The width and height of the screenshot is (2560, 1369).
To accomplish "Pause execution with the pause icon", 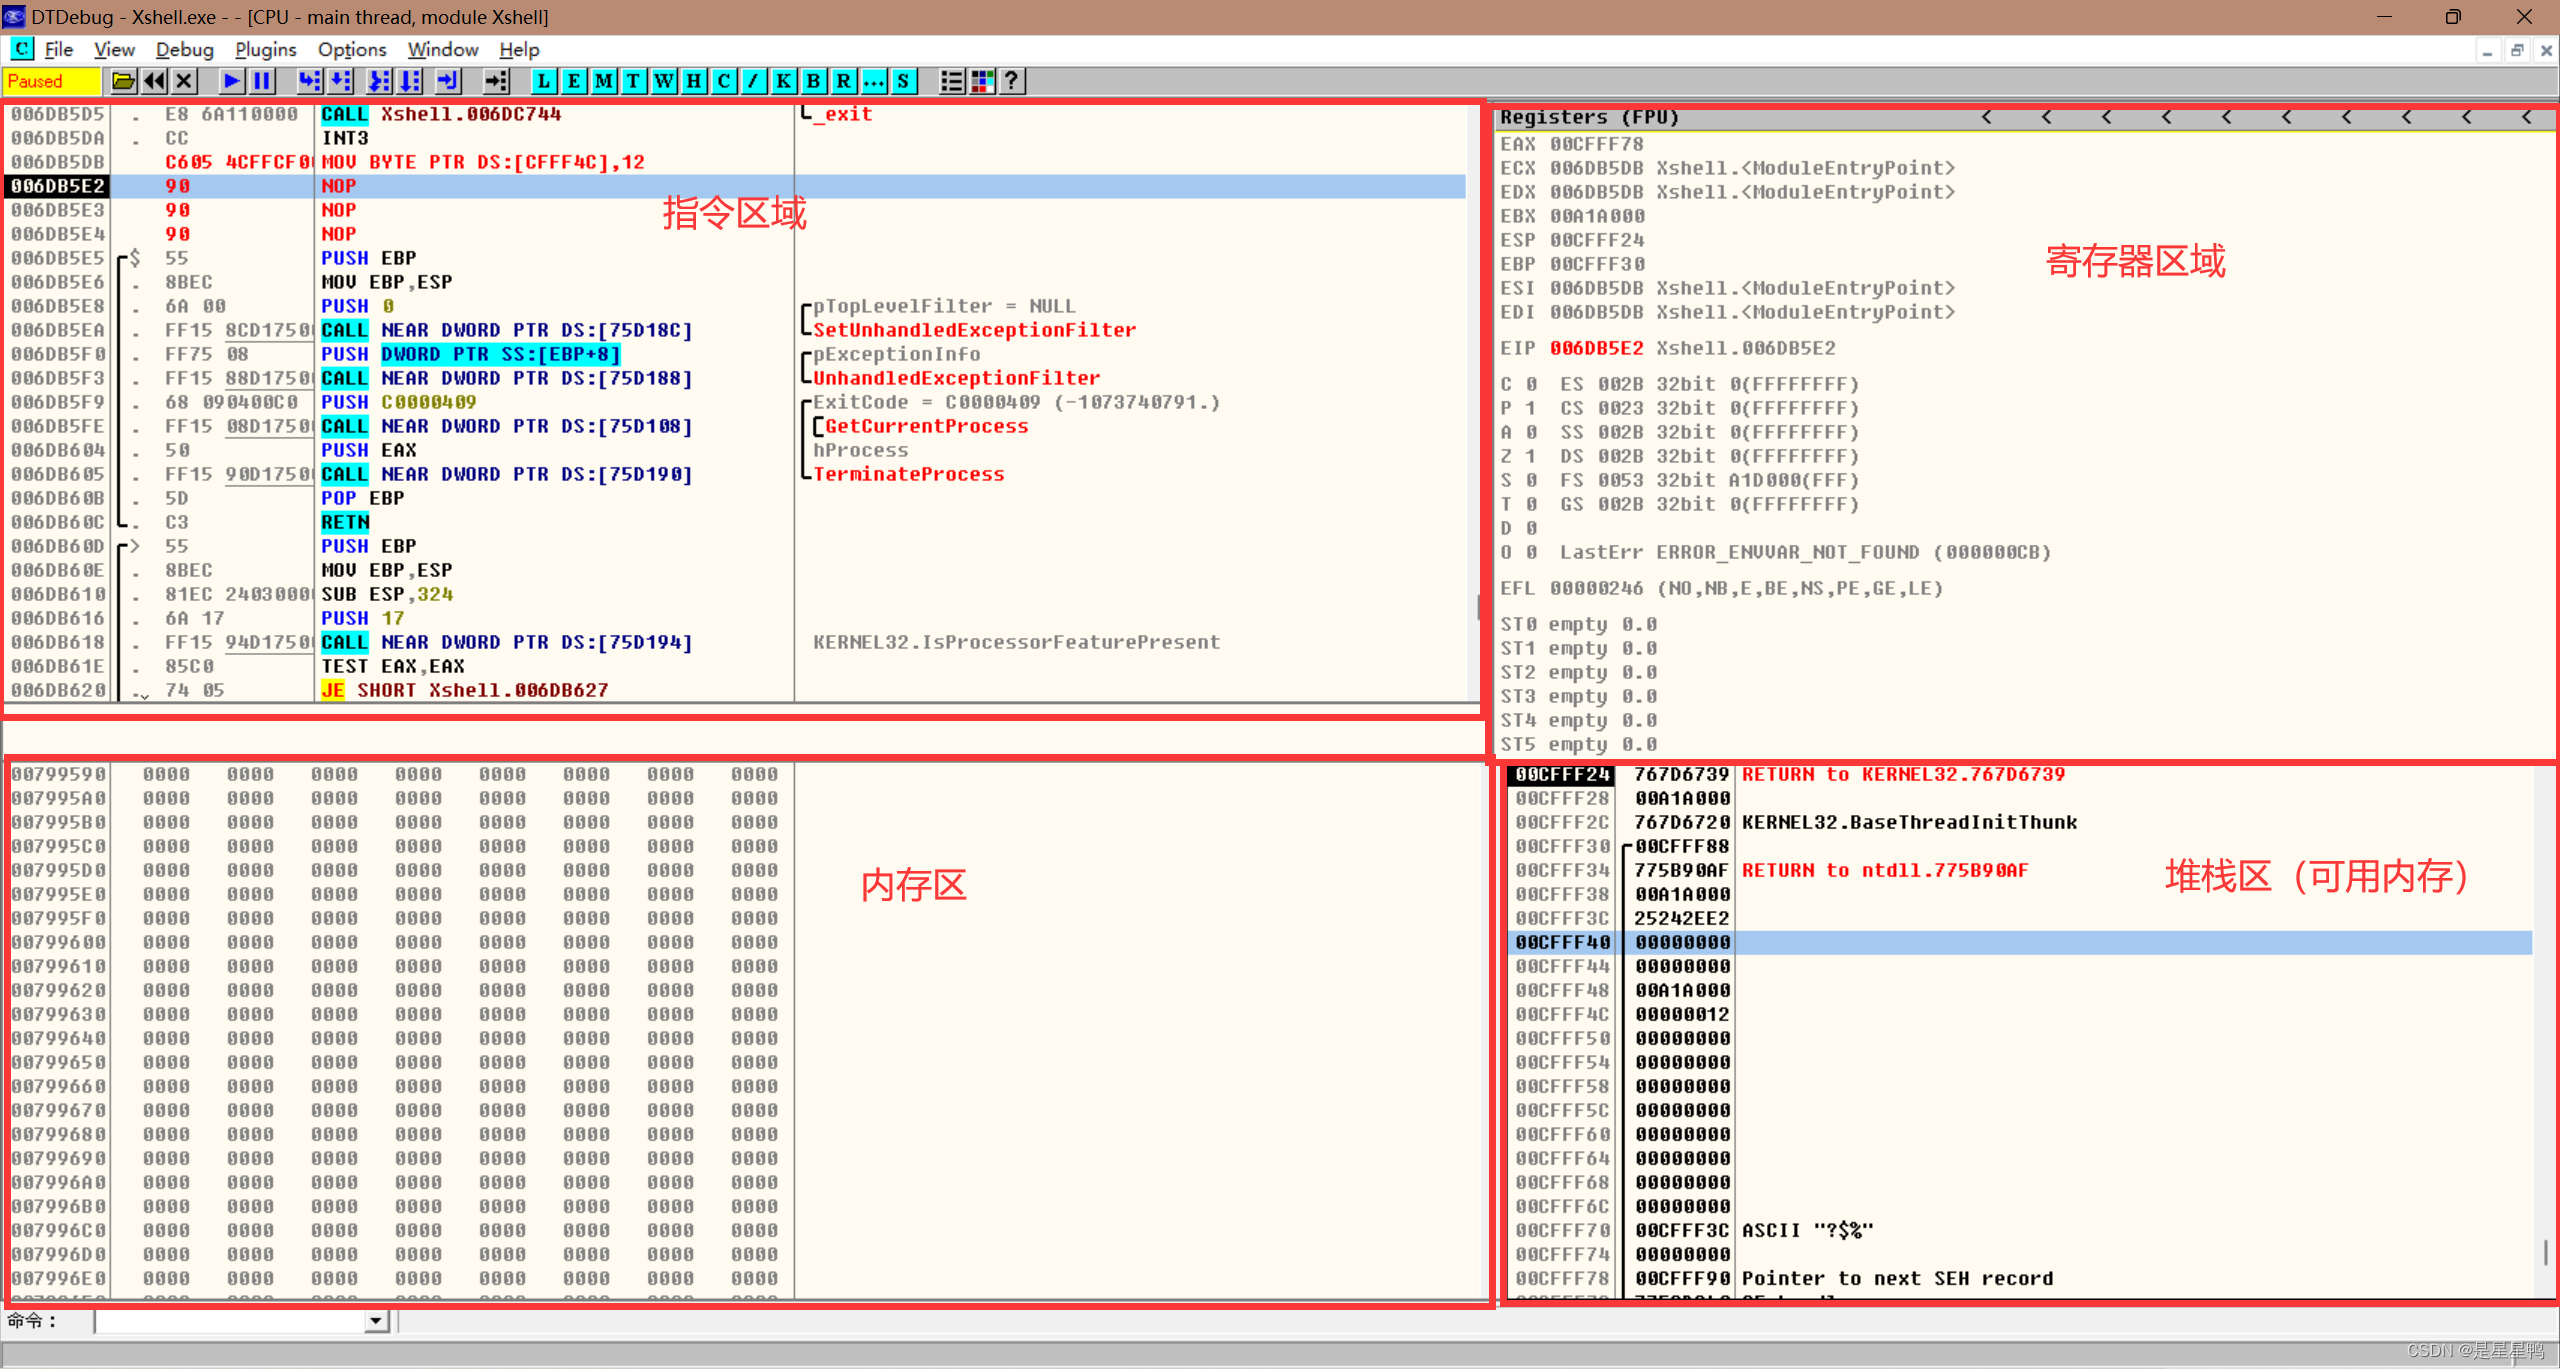I will click(x=262, y=81).
